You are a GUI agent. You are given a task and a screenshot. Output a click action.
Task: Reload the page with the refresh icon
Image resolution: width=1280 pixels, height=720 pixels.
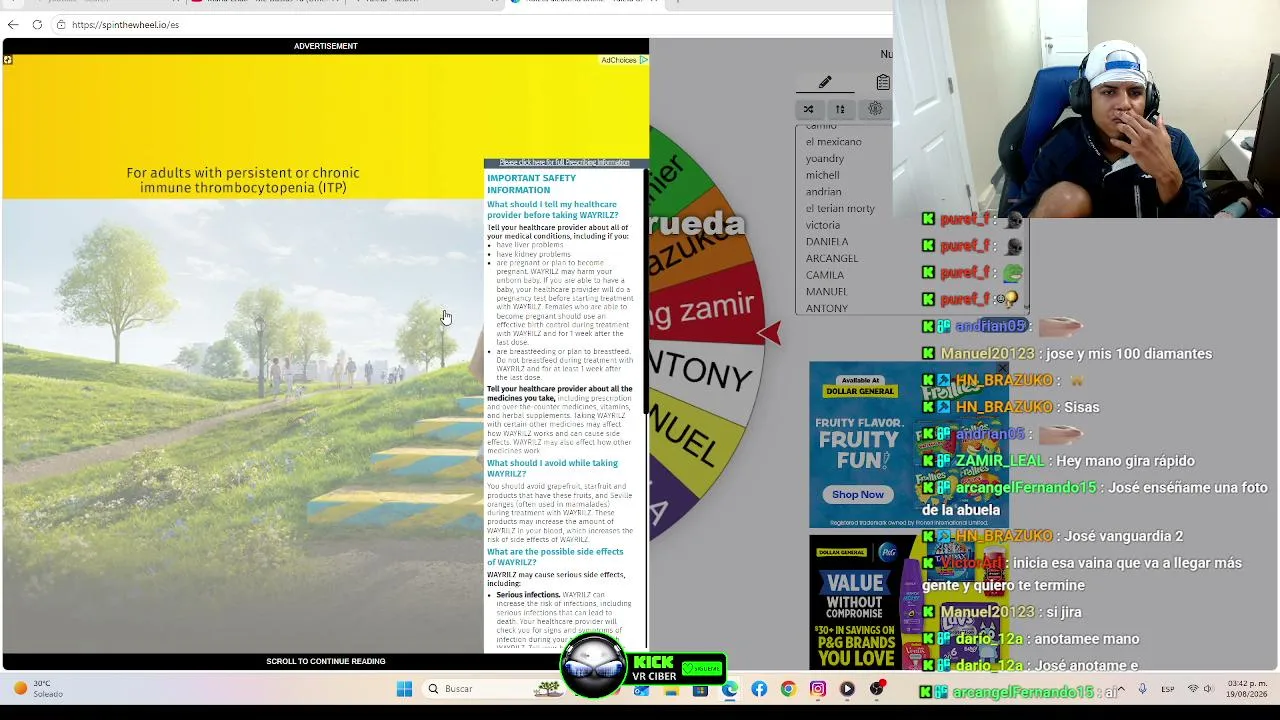coord(37,24)
